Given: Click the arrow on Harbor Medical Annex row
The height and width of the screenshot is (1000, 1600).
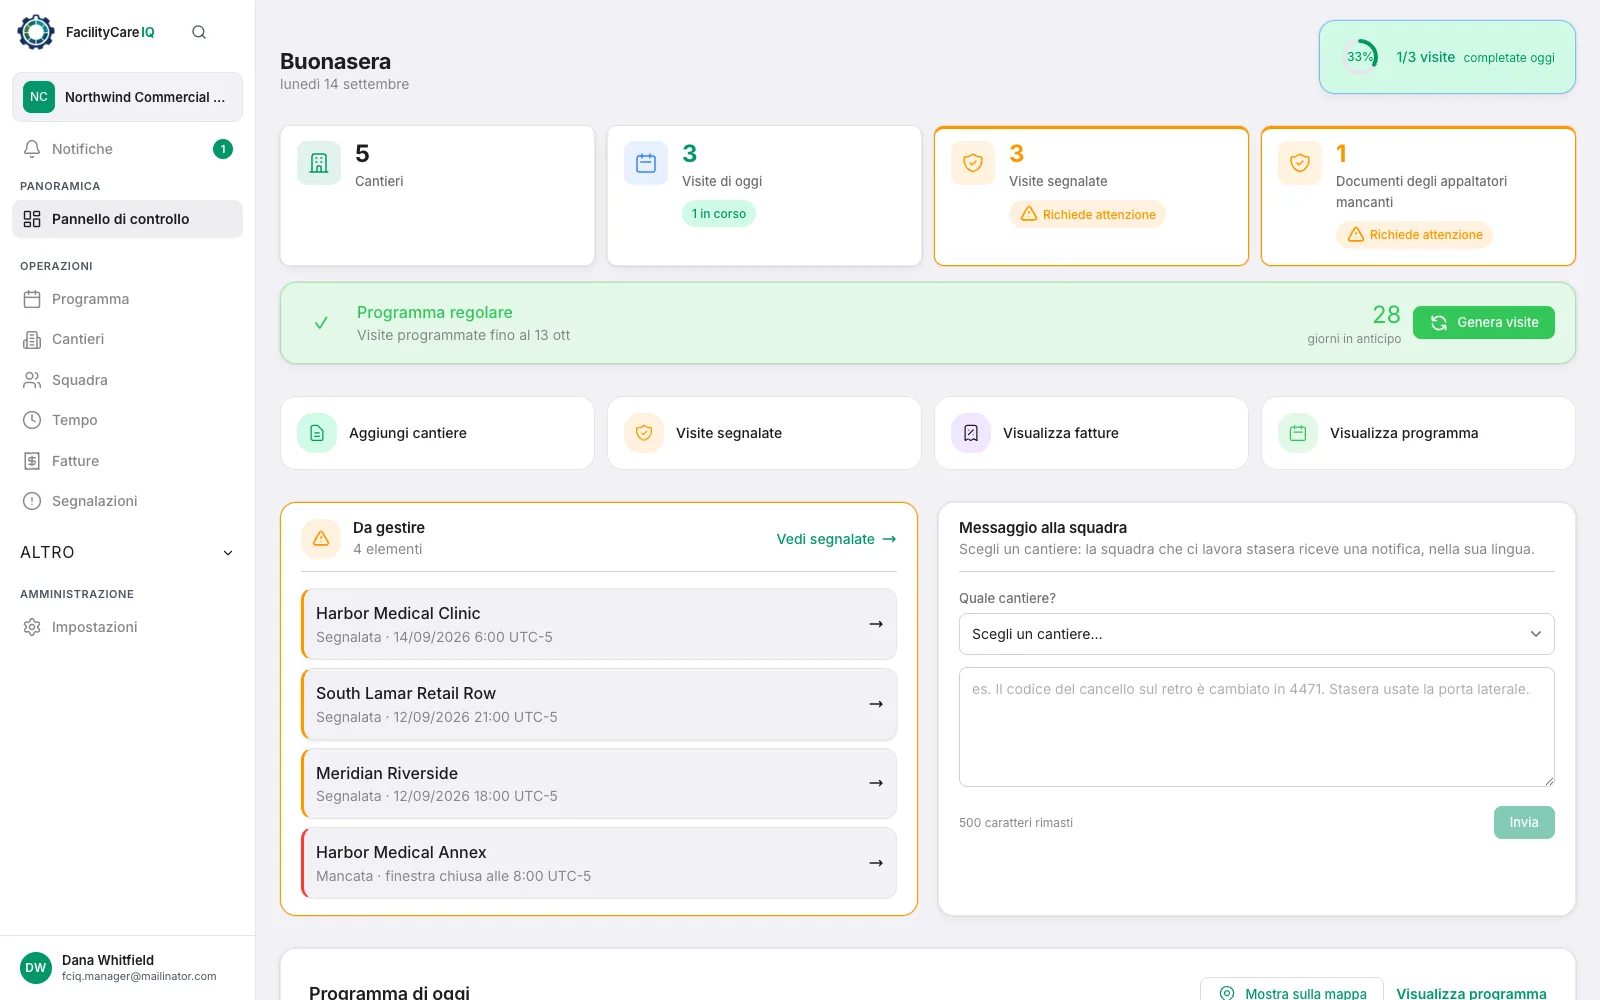Looking at the screenshot, I should [876, 863].
